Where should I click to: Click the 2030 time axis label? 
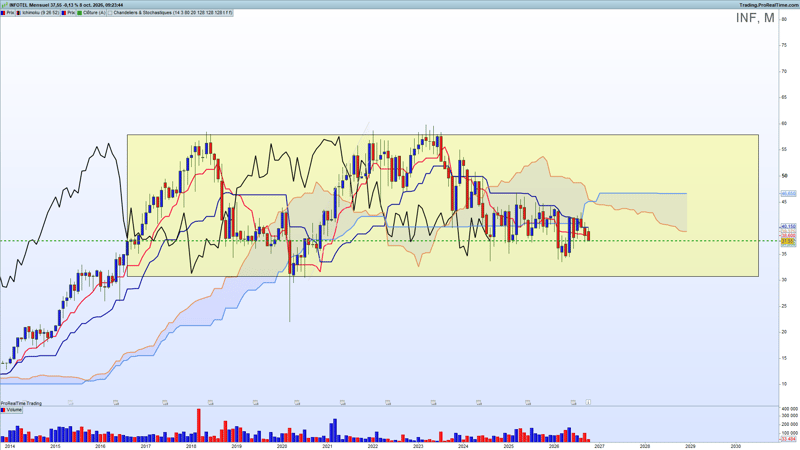(735, 446)
